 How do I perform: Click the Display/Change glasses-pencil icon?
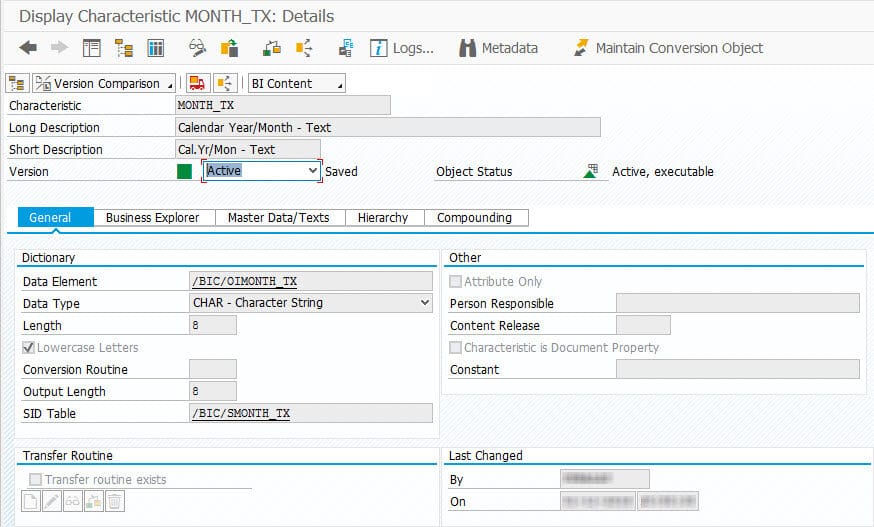pyautogui.click(x=197, y=48)
